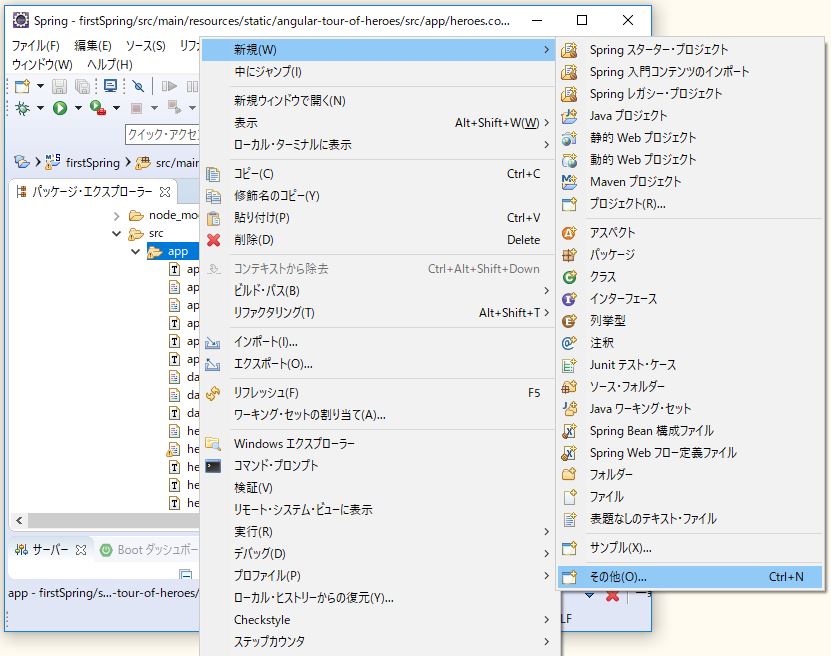Collapse the src folder tree node
831x656 pixels.
pos(117,233)
